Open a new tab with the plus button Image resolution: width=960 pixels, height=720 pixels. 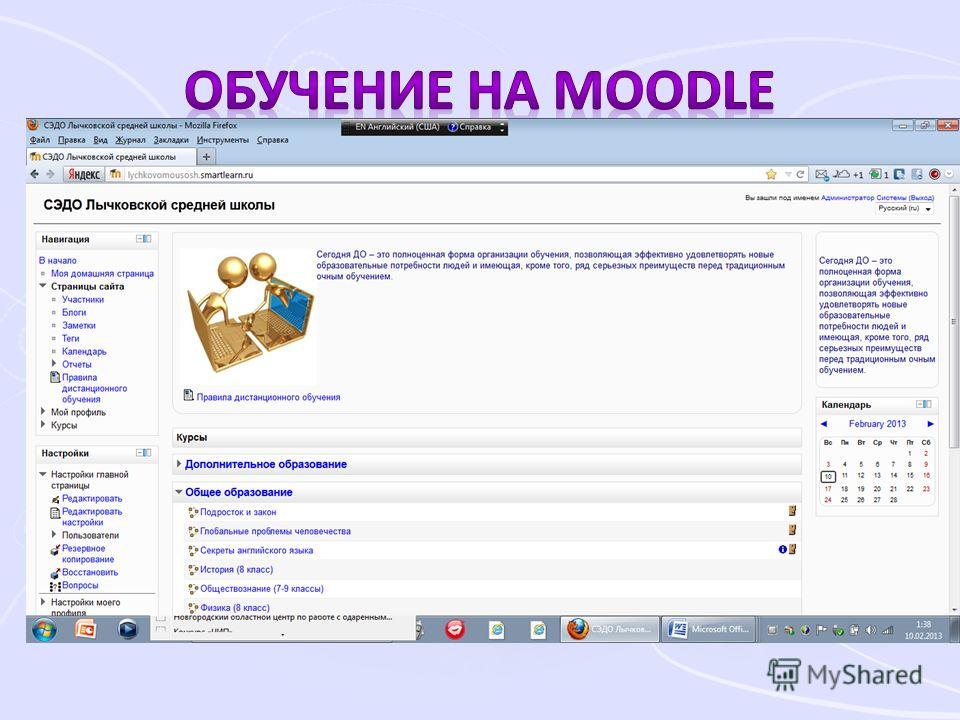pyautogui.click(x=206, y=157)
